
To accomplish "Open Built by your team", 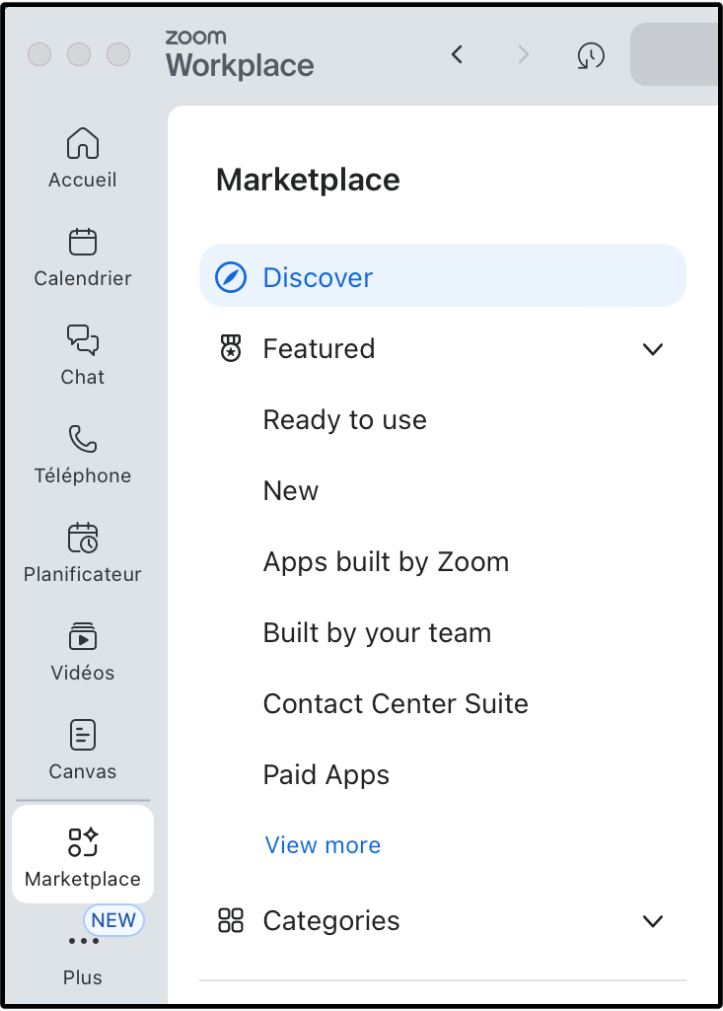I will pyautogui.click(x=377, y=633).
